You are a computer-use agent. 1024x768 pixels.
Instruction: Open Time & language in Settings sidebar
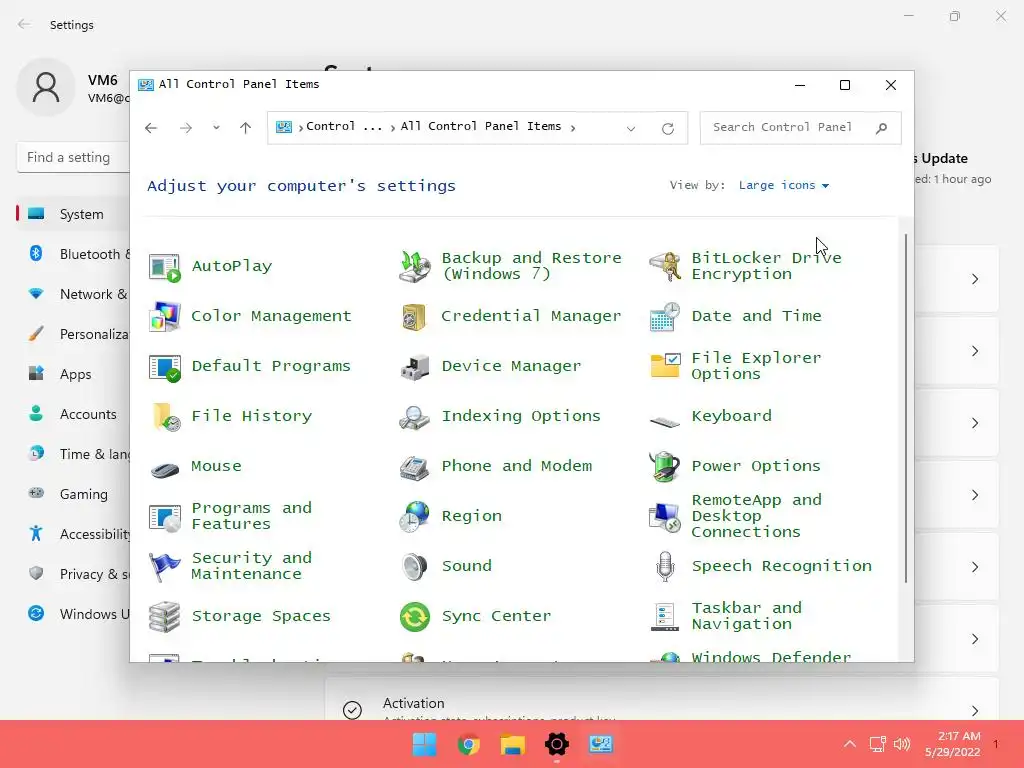73,454
